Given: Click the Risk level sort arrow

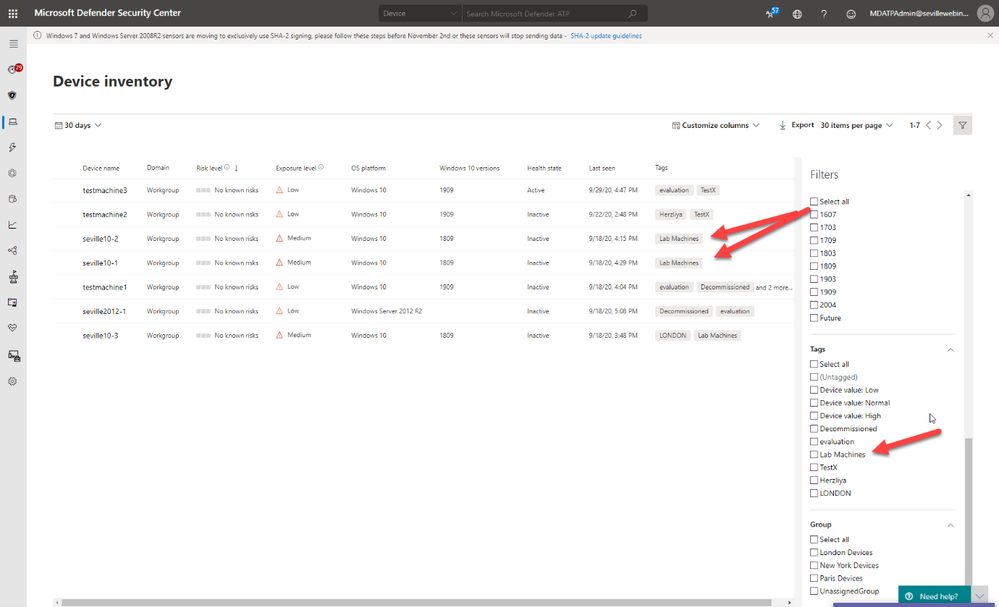Looking at the screenshot, I should 236,168.
